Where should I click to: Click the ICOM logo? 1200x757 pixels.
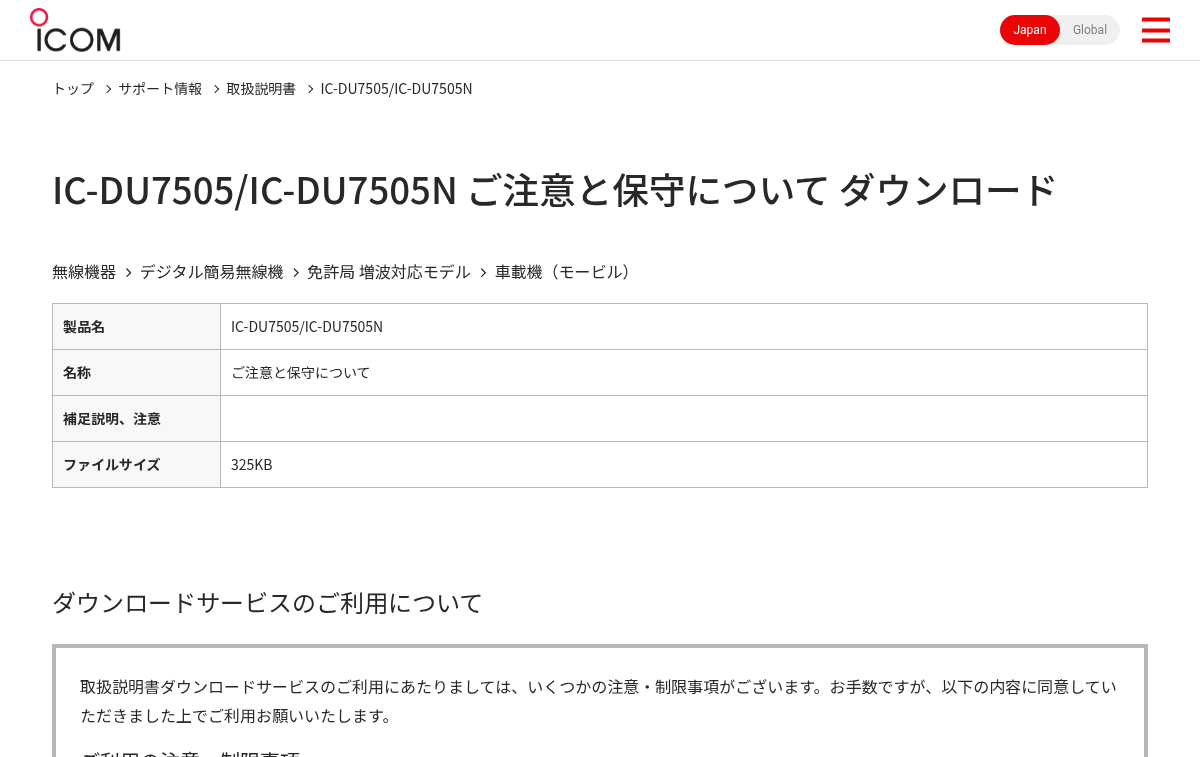(75, 30)
